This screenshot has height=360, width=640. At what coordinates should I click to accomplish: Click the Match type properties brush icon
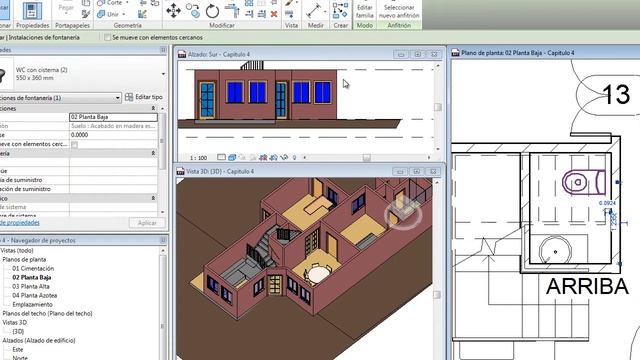tap(86, 14)
